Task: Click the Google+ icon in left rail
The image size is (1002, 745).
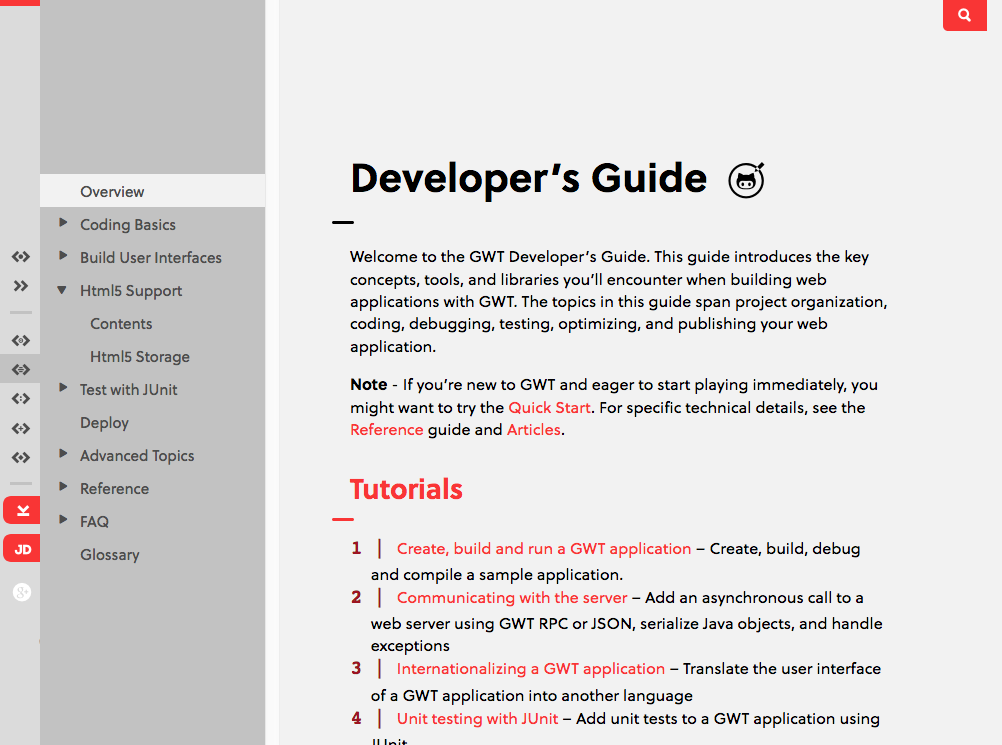Action: click(x=22, y=592)
